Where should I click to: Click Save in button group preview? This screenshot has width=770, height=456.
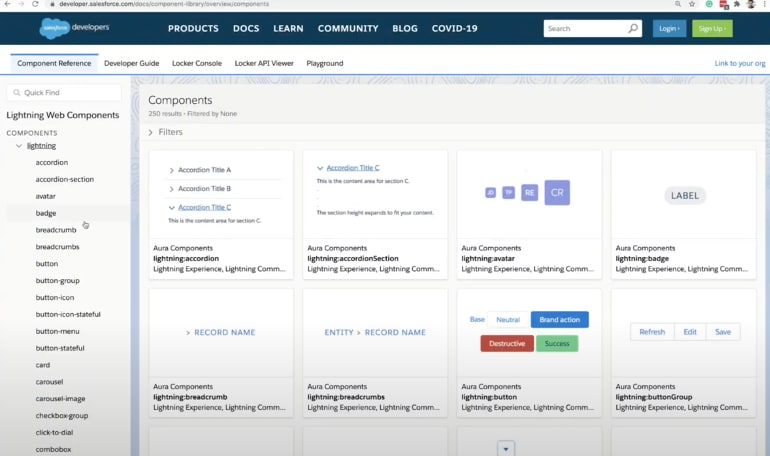coord(723,332)
